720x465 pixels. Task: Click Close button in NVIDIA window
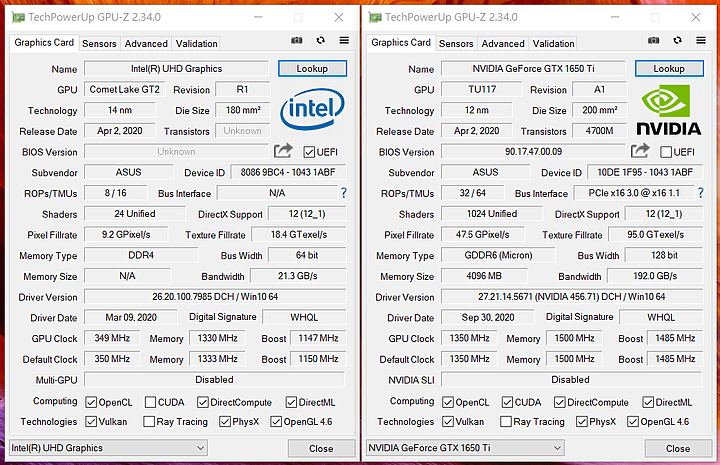coord(678,448)
